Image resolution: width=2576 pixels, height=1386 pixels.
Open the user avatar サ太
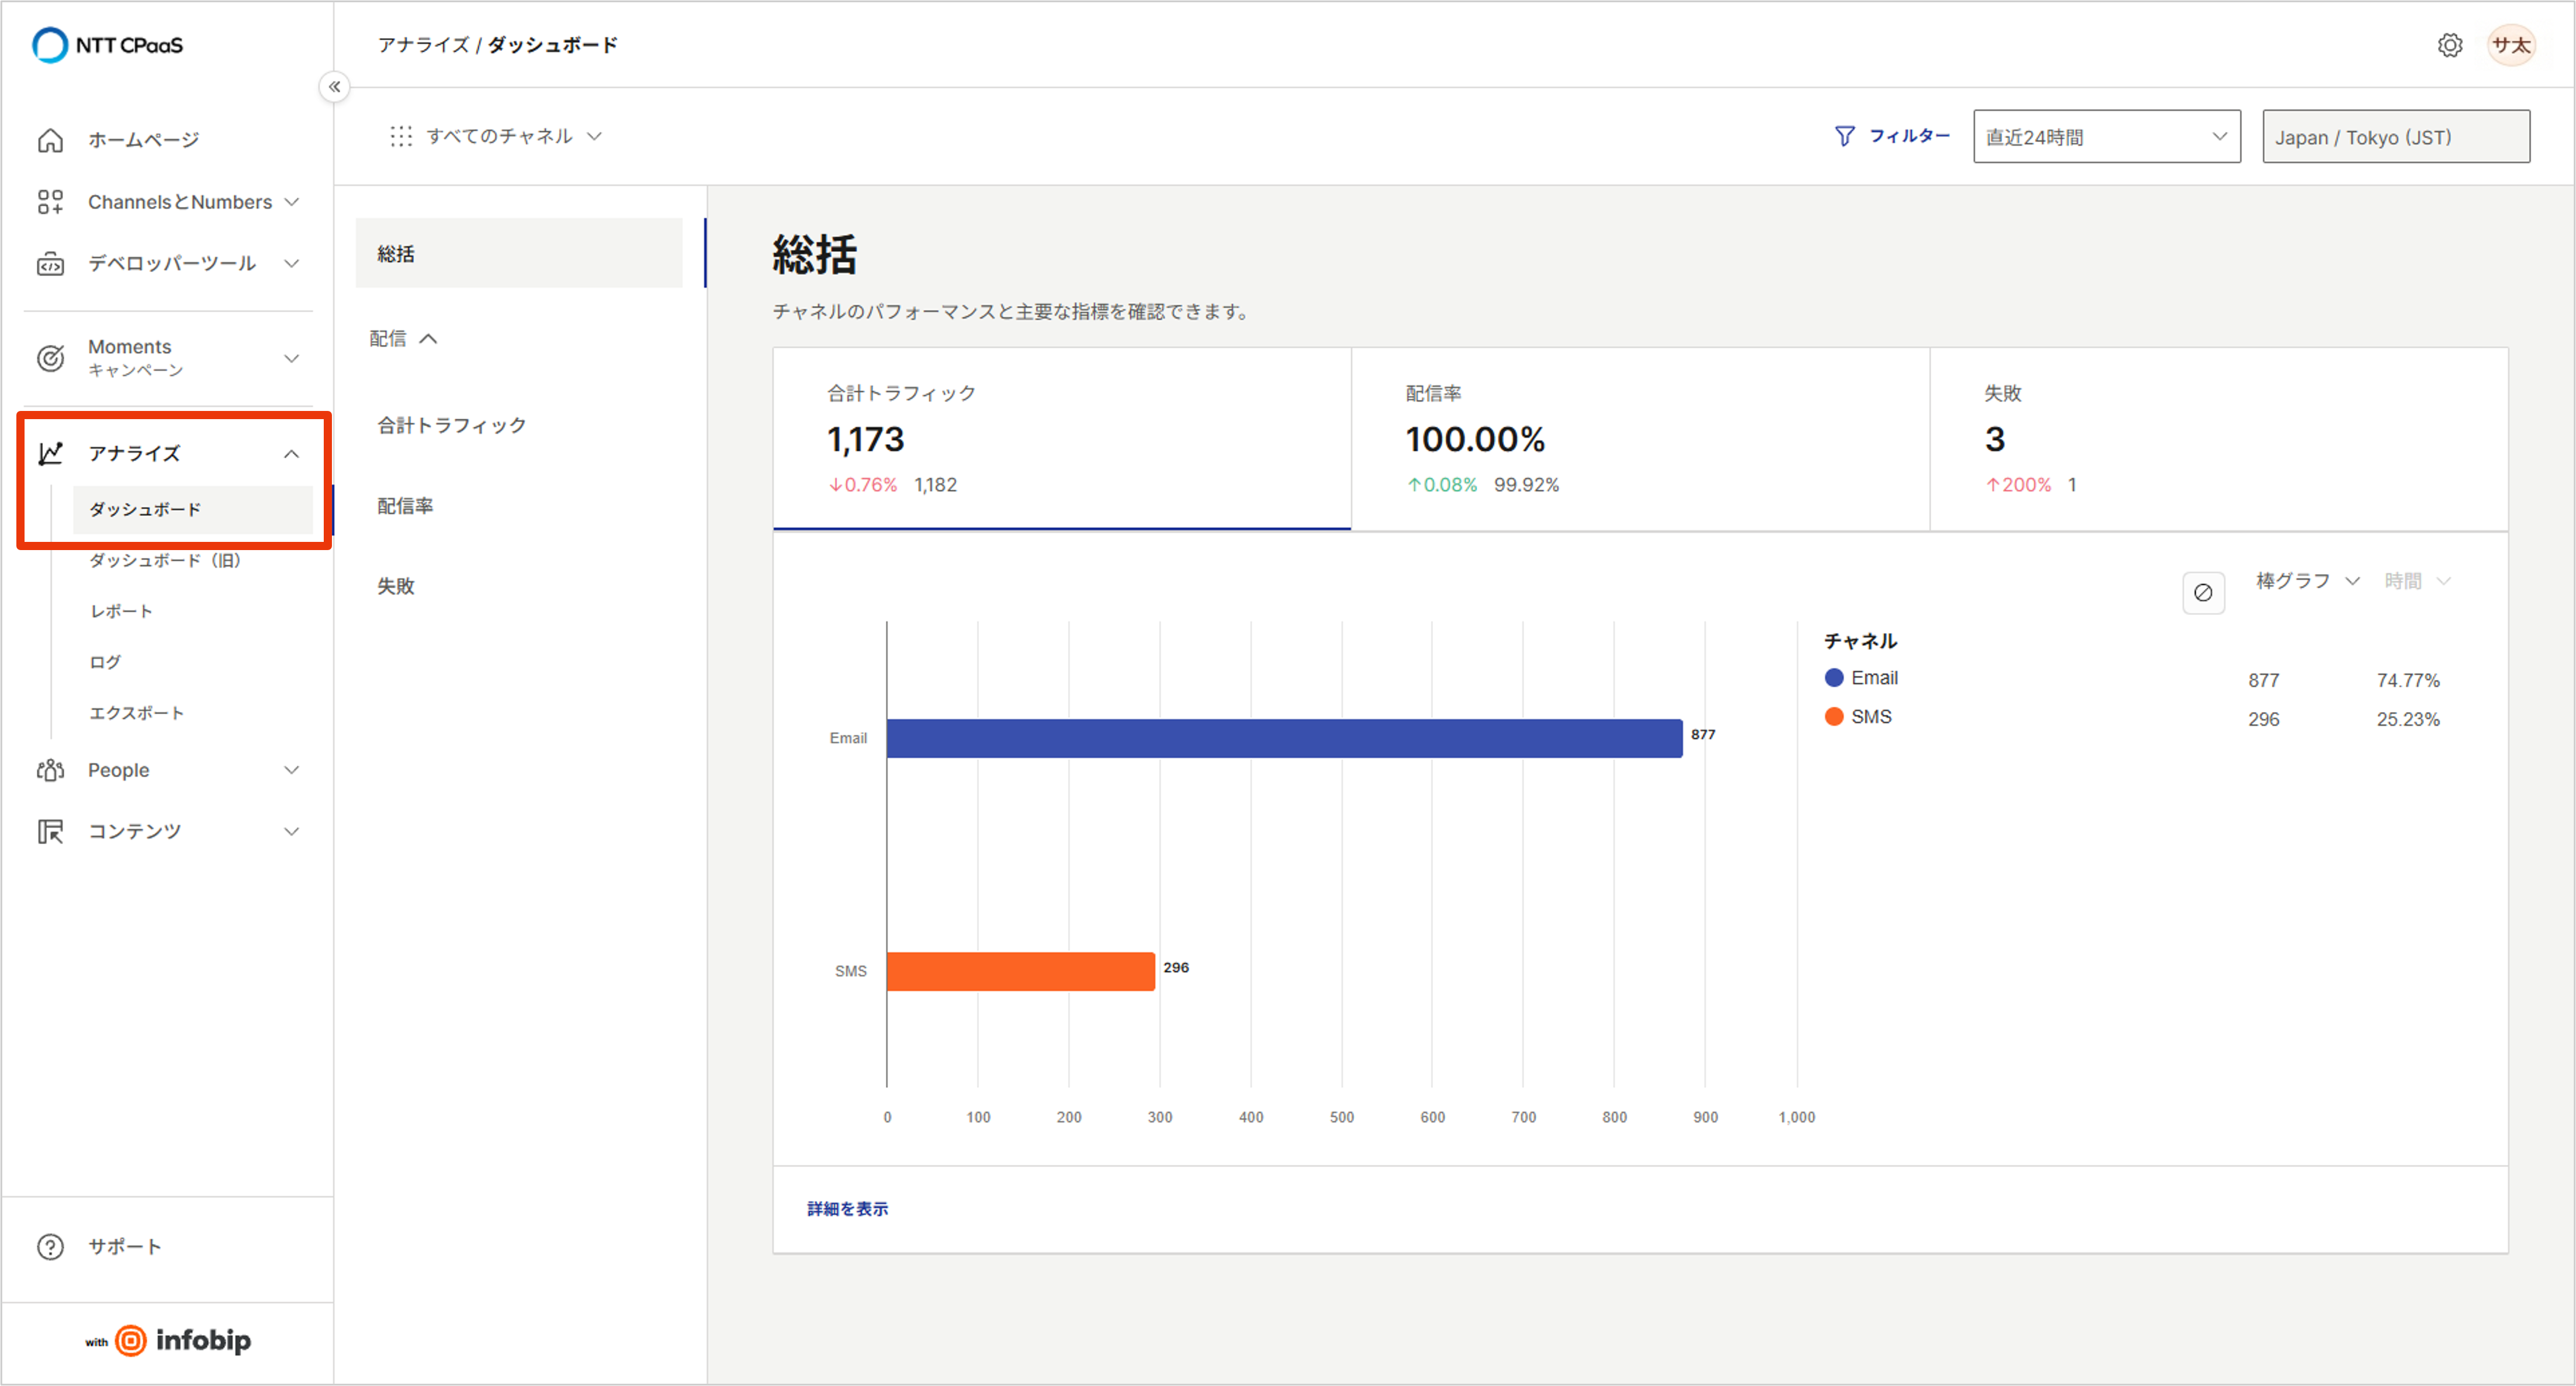(x=2511, y=45)
